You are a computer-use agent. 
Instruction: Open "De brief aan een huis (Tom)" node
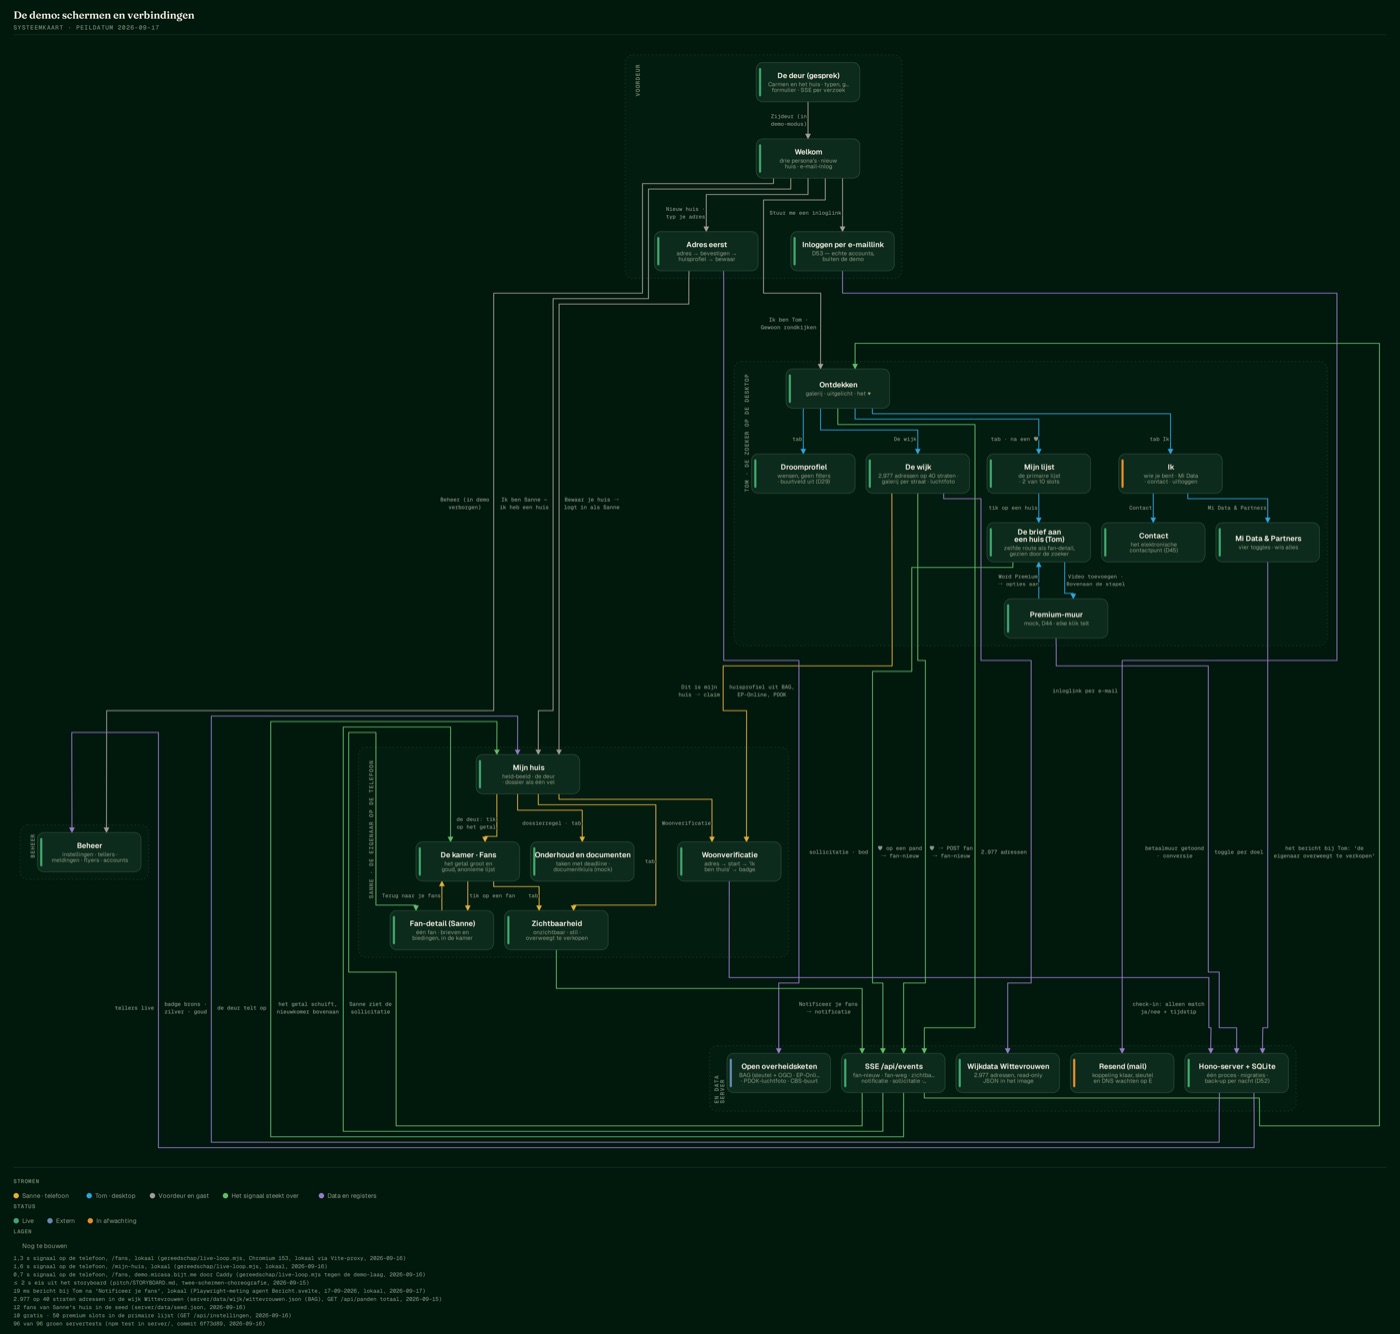click(x=1039, y=542)
